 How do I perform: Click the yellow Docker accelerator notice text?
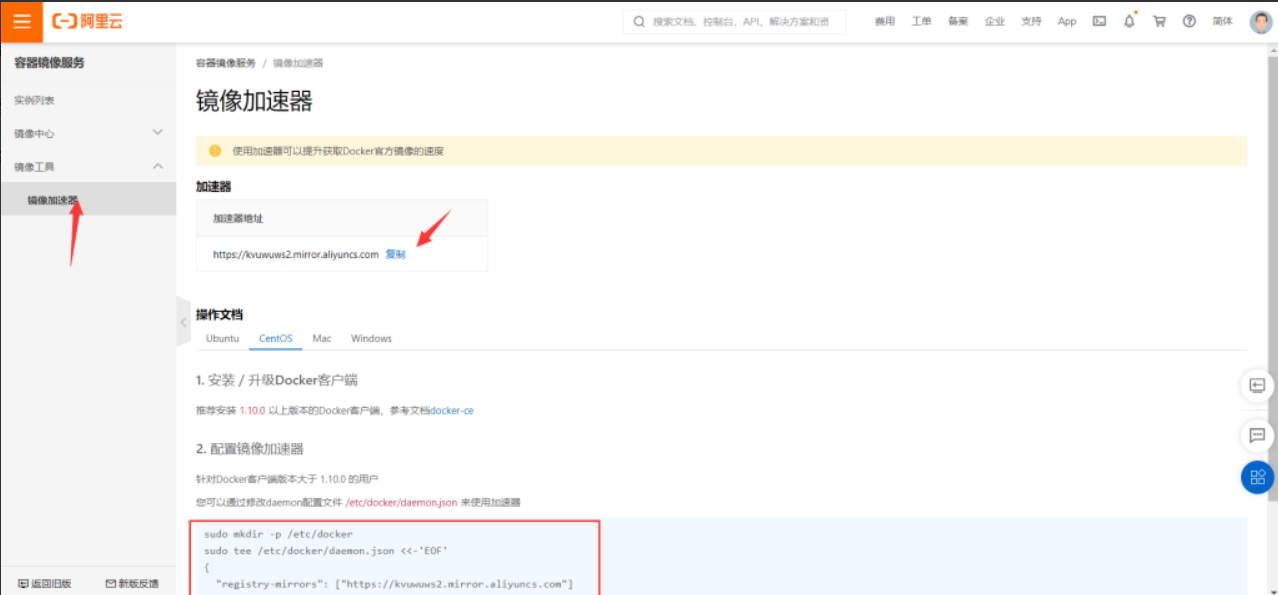pyautogui.click(x=338, y=151)
